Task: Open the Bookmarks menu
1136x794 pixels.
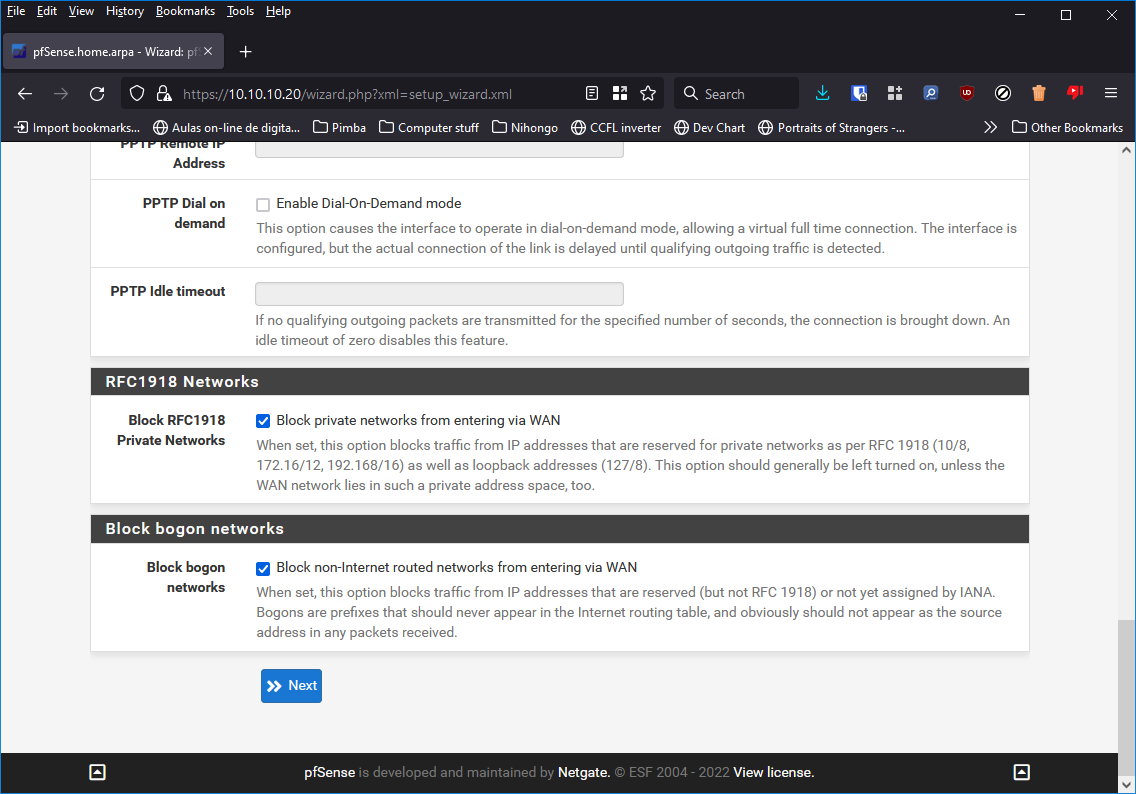Action: [185, 11]
